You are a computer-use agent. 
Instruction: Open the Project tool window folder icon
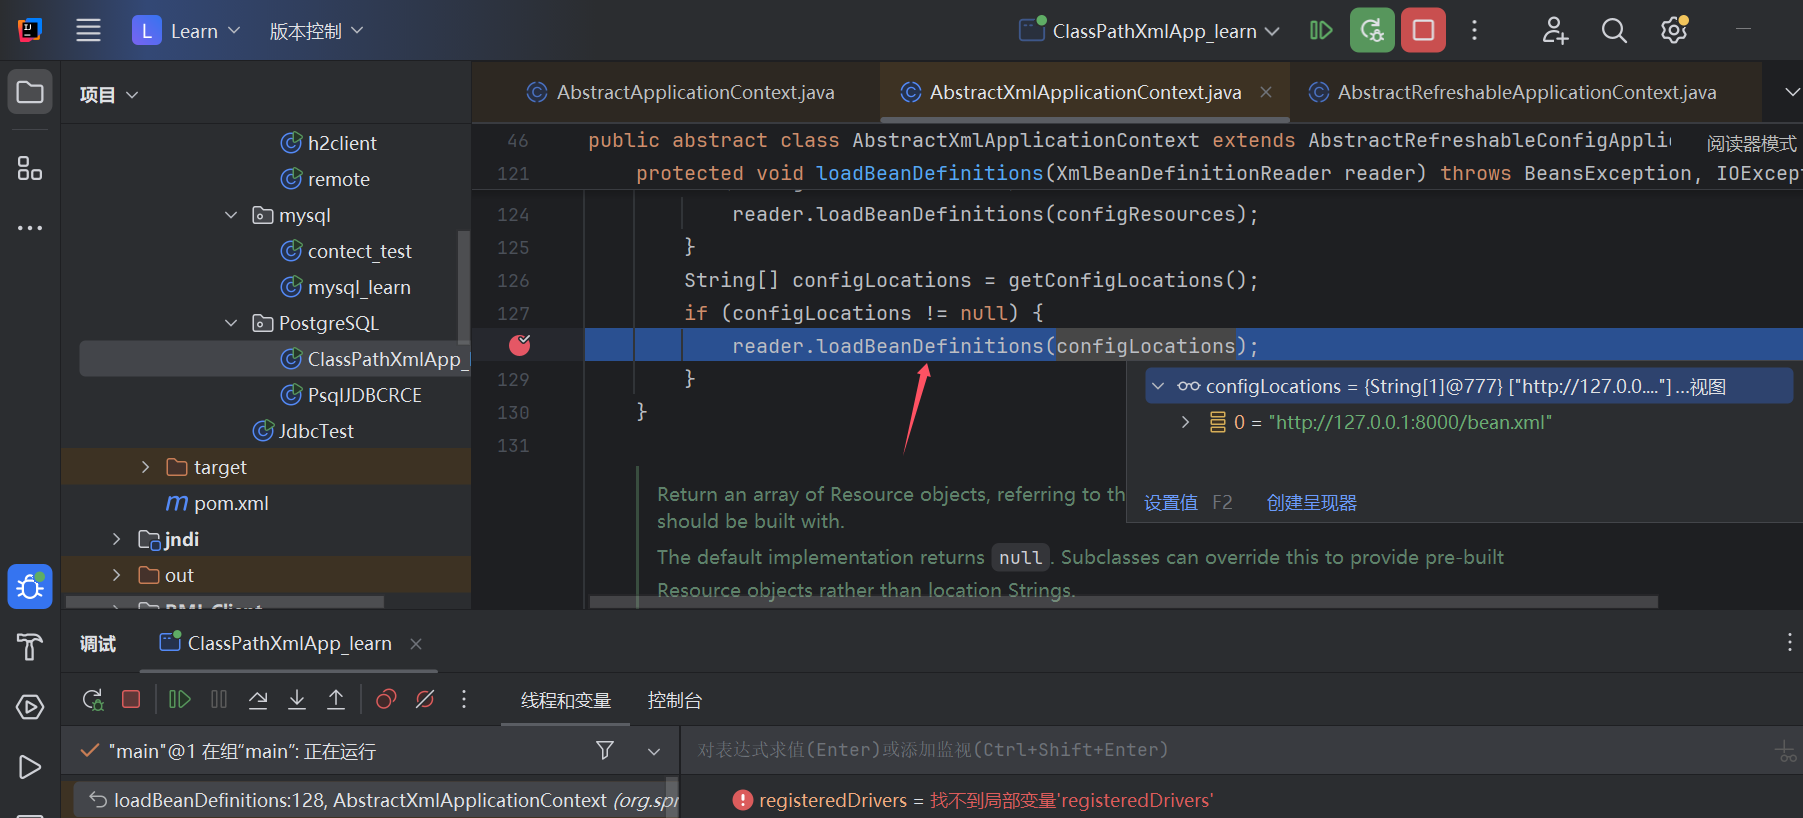pyautogui.click(x=30, y=93)
